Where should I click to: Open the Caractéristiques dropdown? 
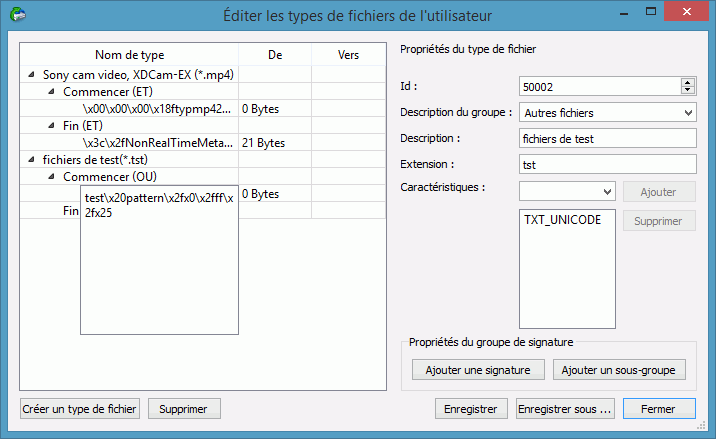(607, 191)
